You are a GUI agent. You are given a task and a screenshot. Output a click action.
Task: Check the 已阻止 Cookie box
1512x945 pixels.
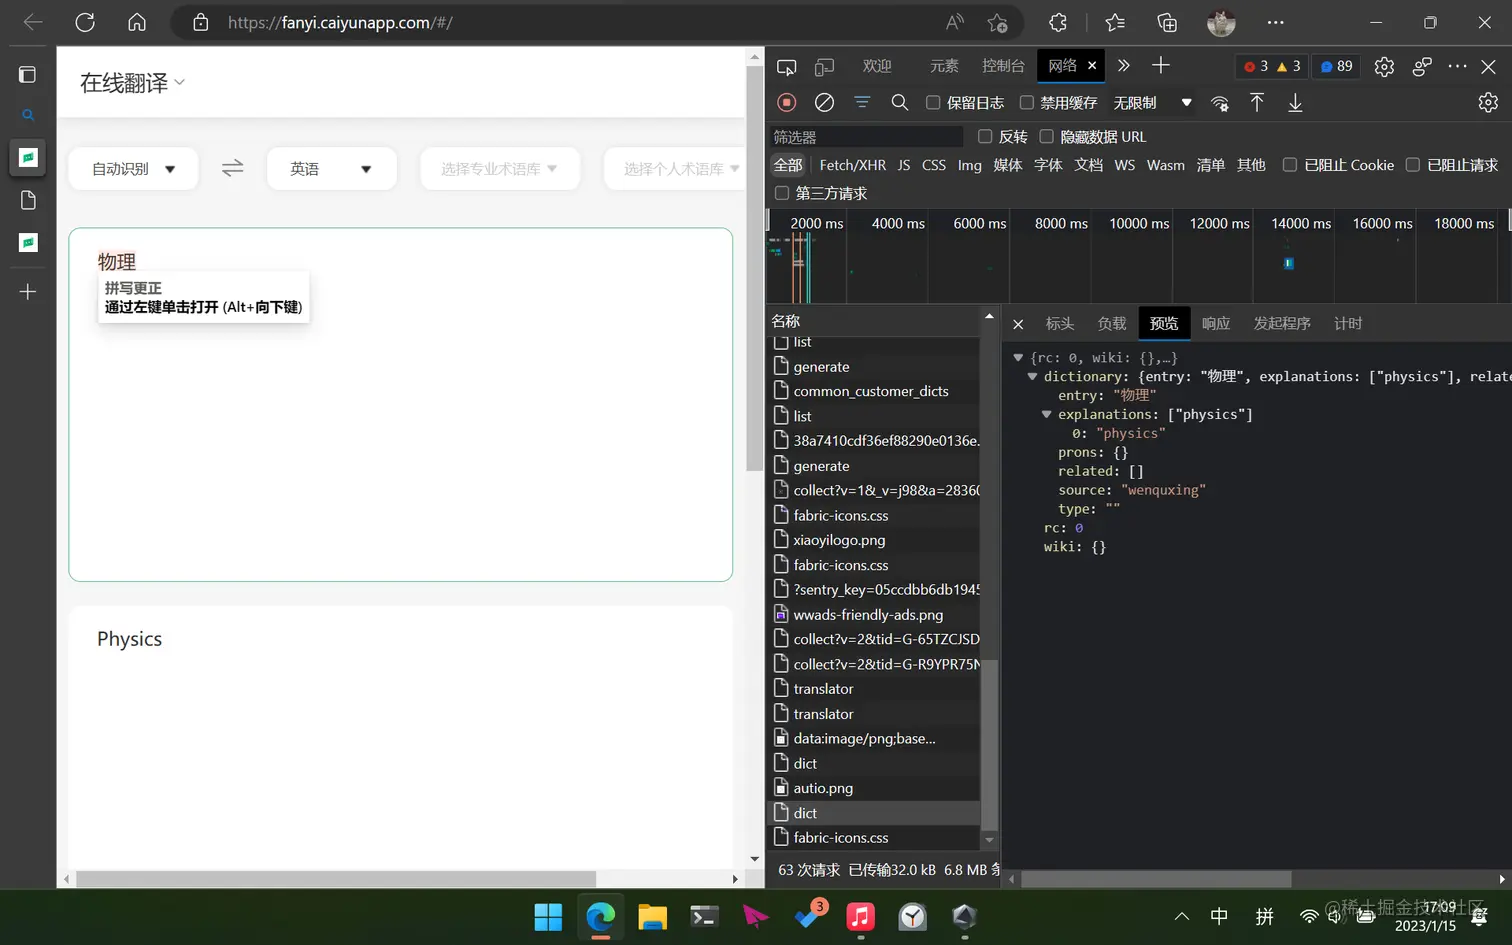point(1290,165)
